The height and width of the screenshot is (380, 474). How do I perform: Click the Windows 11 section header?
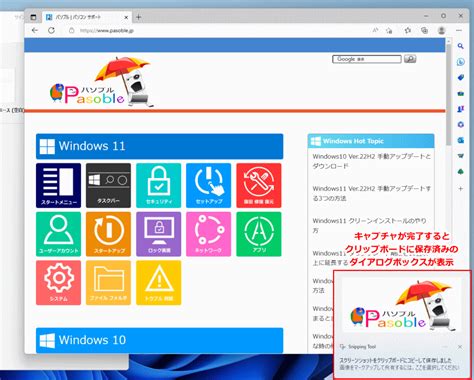159,146
